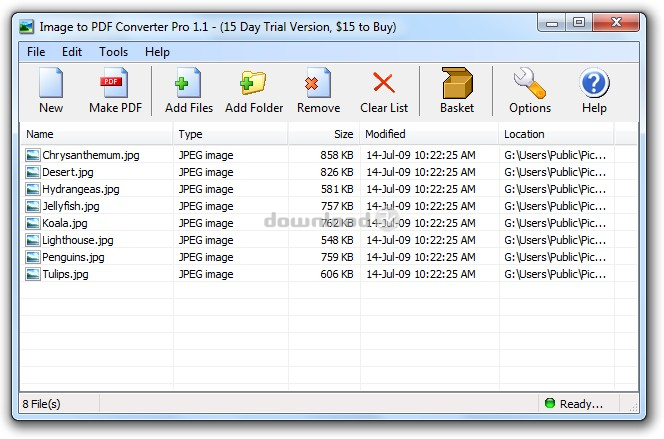664x439 pixels.
Task: Click the New document toolbar icon
Action: click(51, 83)
